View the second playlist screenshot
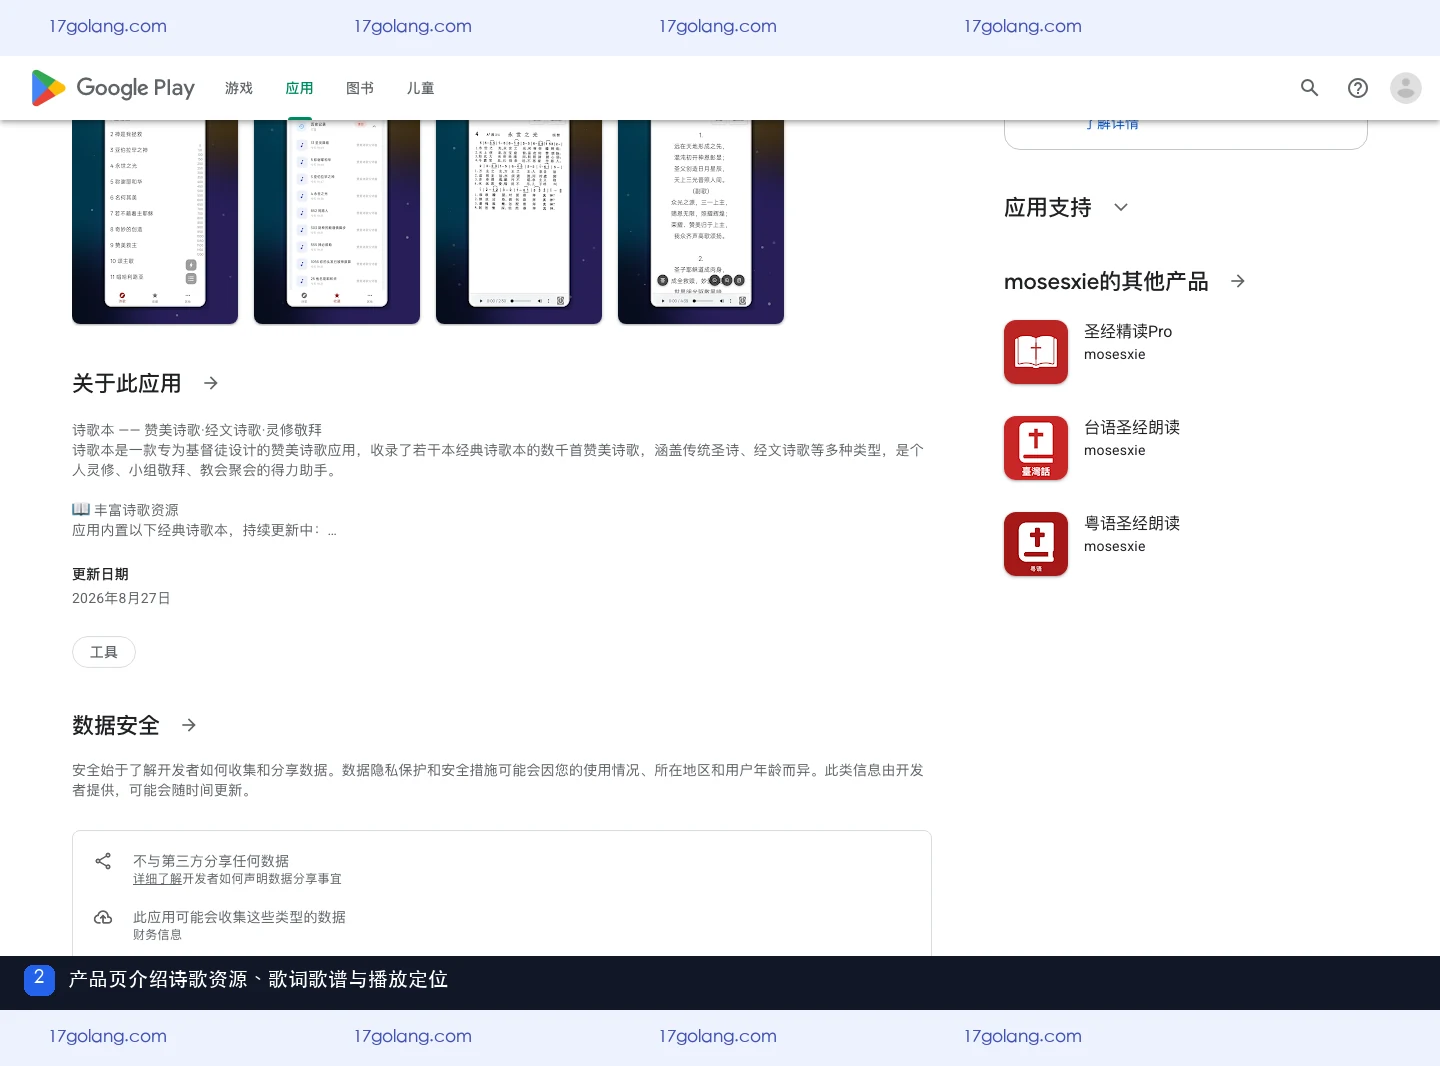The width and height of the screenshot is (1440, 1066). coord(337,222)
